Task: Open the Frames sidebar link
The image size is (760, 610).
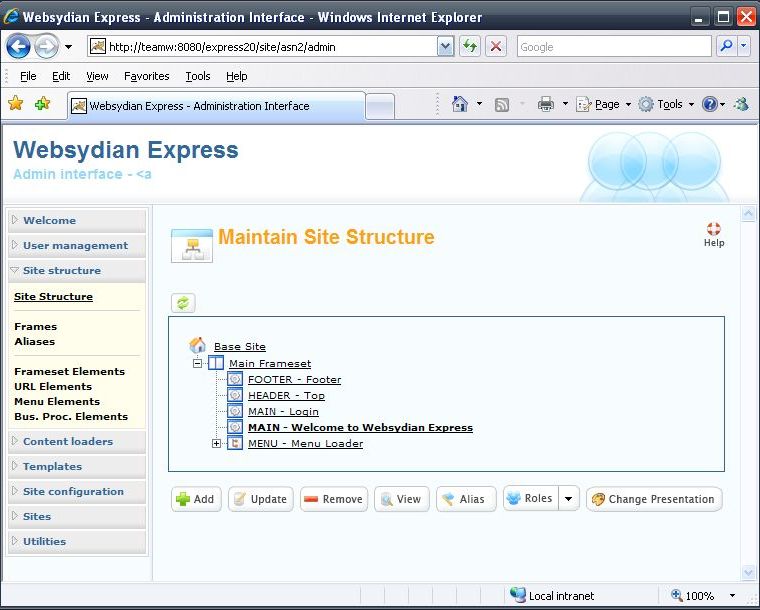Action: [x=36, y=326]
